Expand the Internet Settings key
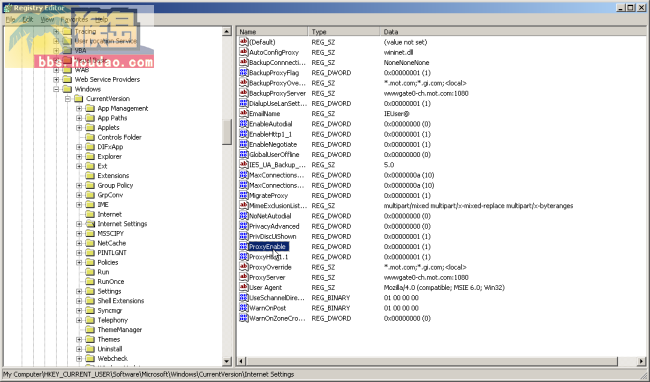Image resolution: width=650 pixels, height=382 pixels. pos(79,224)
